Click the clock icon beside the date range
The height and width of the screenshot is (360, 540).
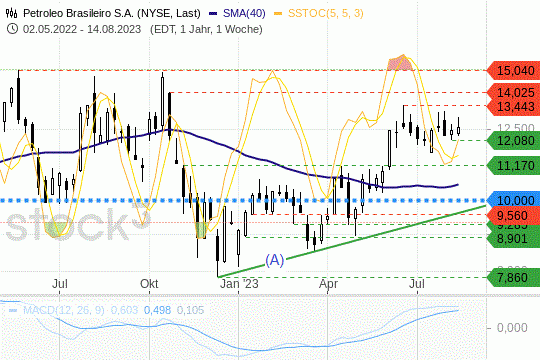tap(12, 29)
